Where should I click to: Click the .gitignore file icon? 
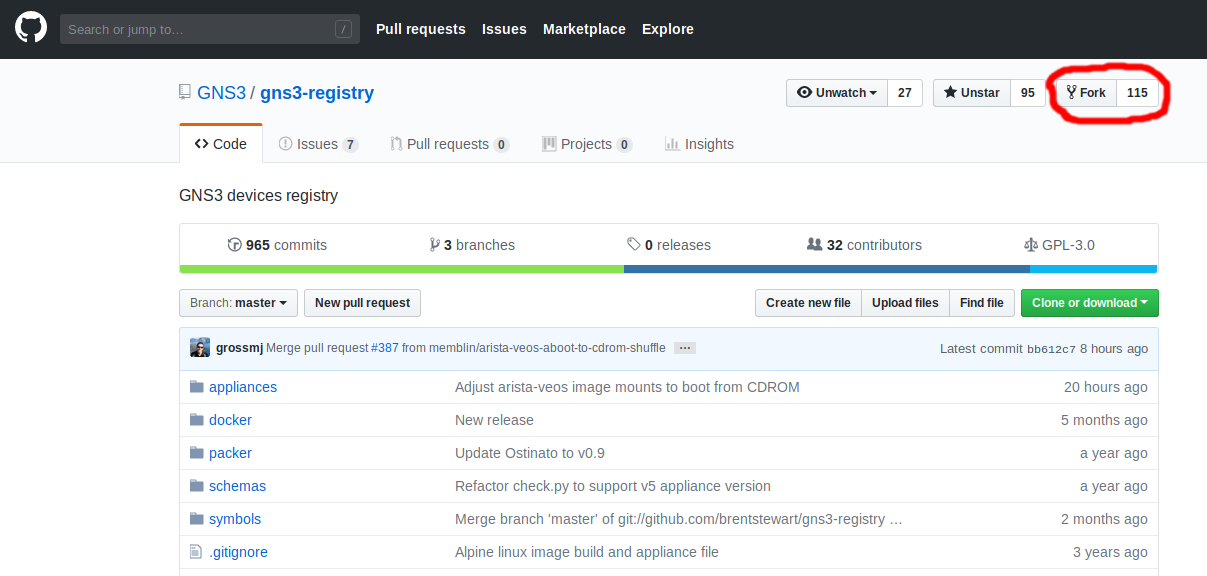click(x=197, y=552)
